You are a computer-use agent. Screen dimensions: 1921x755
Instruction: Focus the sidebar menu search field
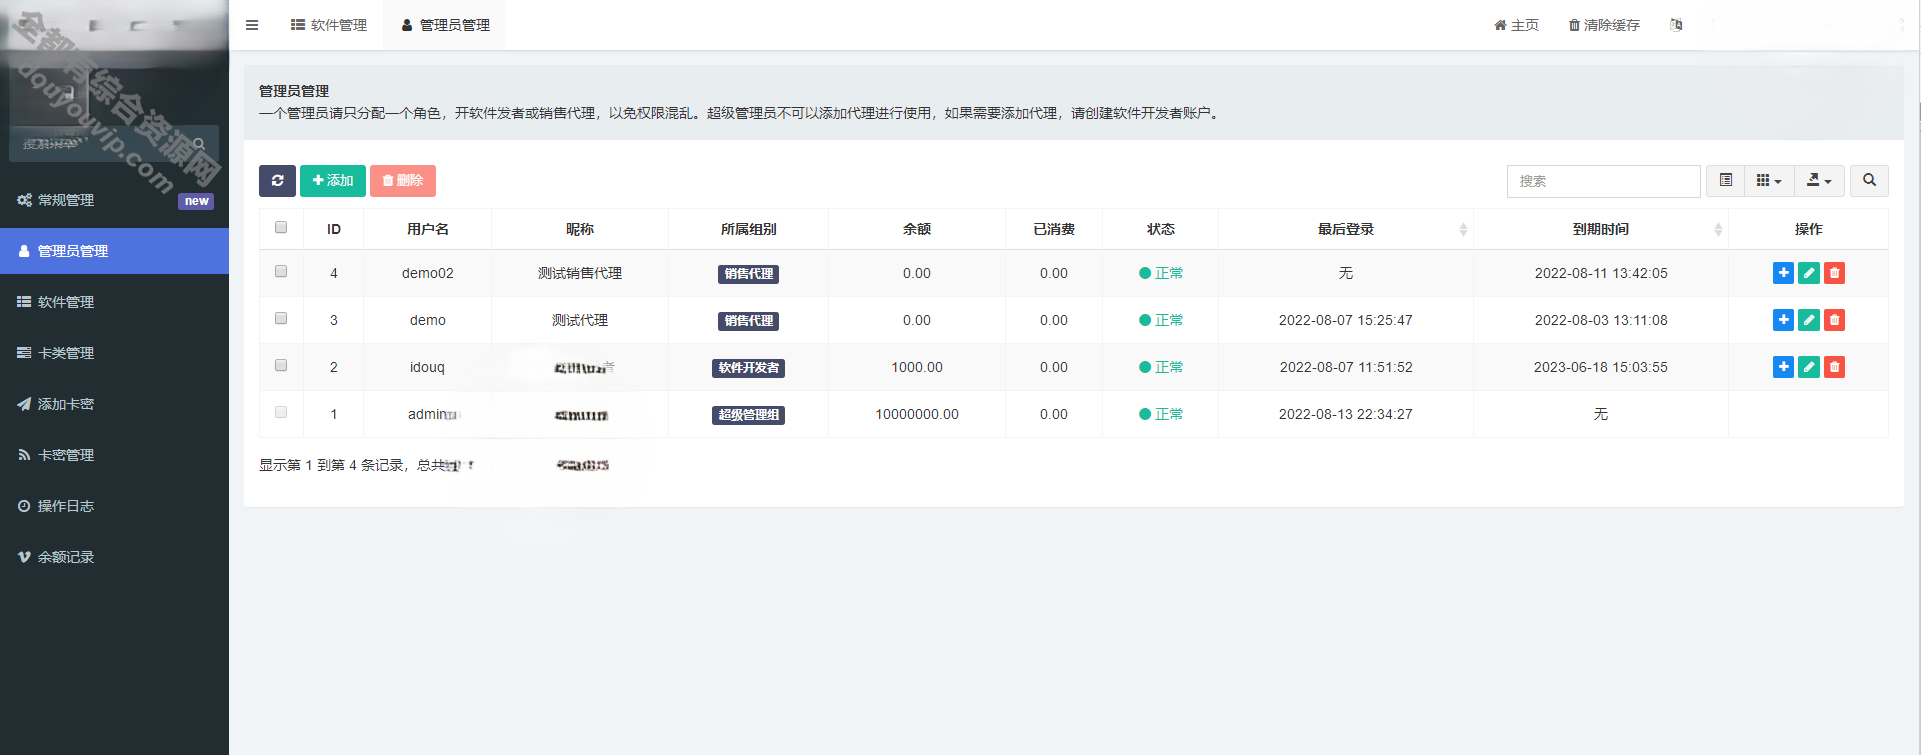coord(100,144)
